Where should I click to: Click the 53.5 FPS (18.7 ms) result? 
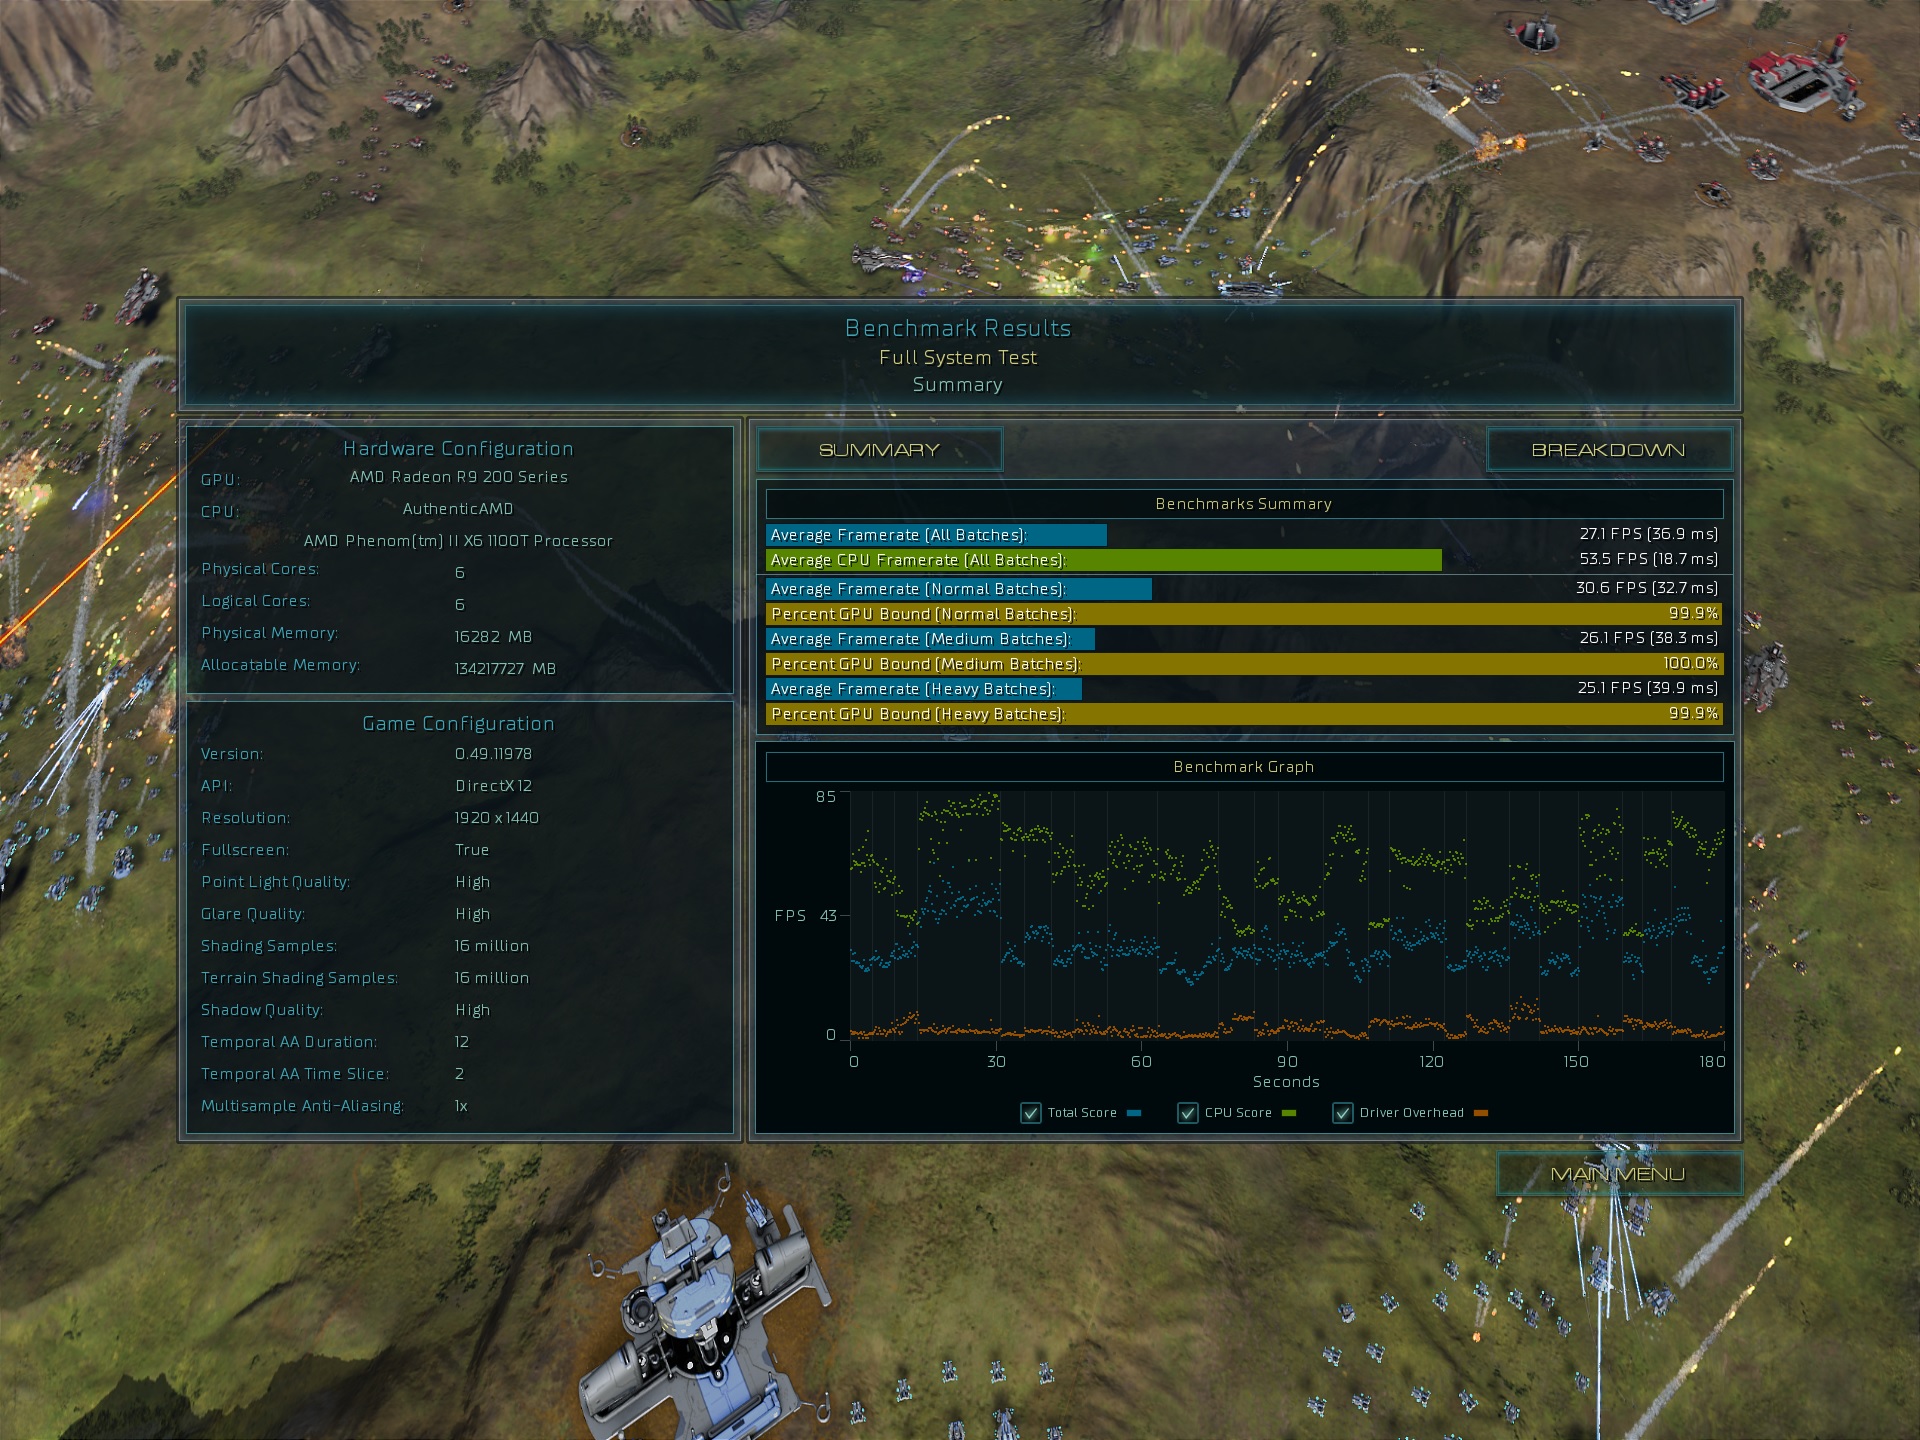click(x=1649, y=559)
